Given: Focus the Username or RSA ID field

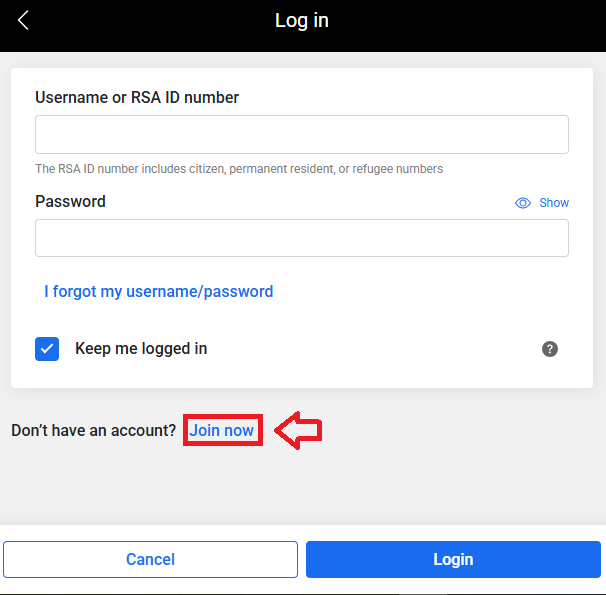Looking at the screenshot, I should click(302, 134).
